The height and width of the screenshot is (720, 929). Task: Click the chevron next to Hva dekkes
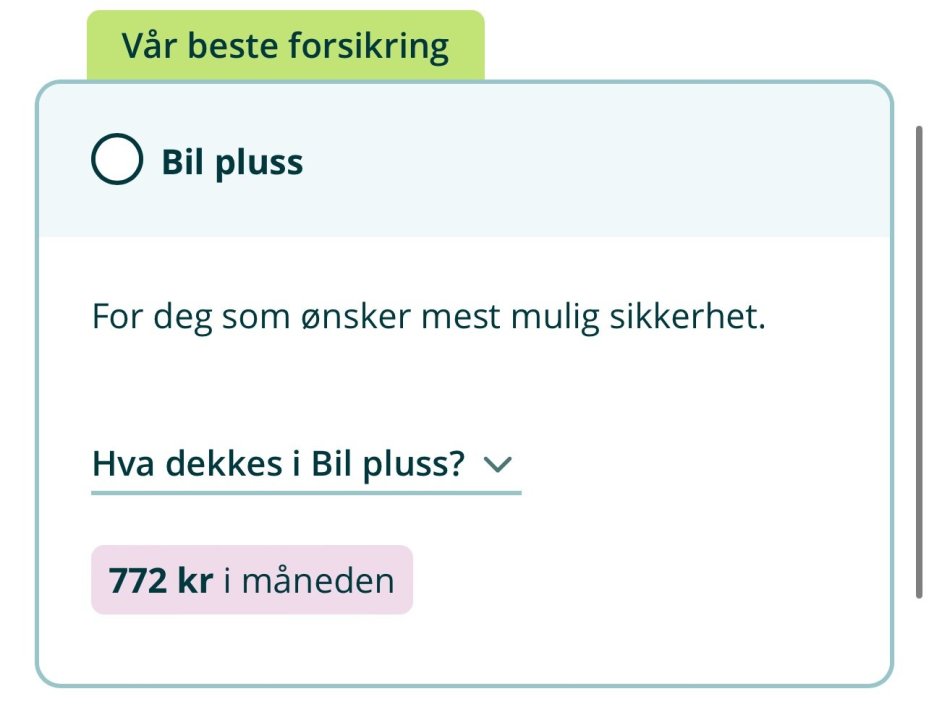point(497,464)
